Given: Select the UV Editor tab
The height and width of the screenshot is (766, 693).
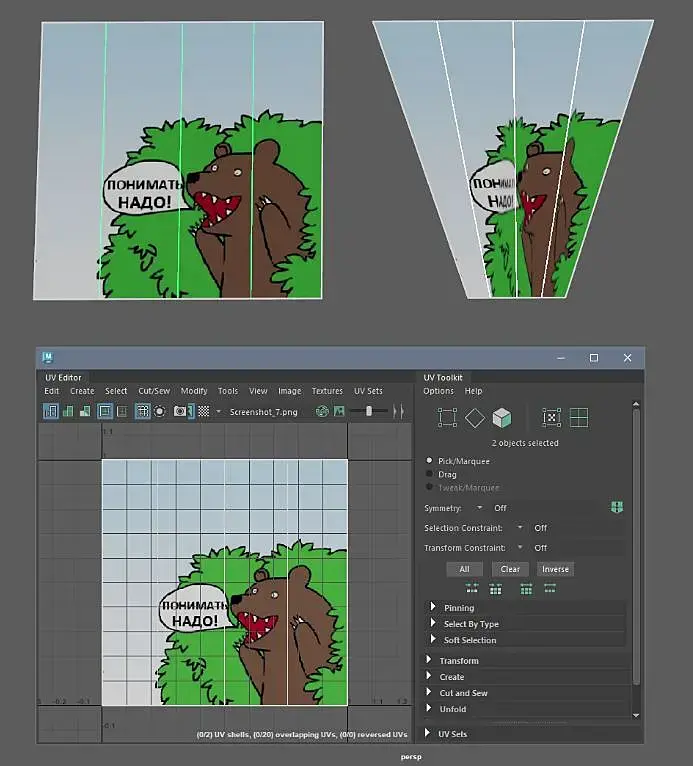Looking at the screenshot, I should click(63, 377).
